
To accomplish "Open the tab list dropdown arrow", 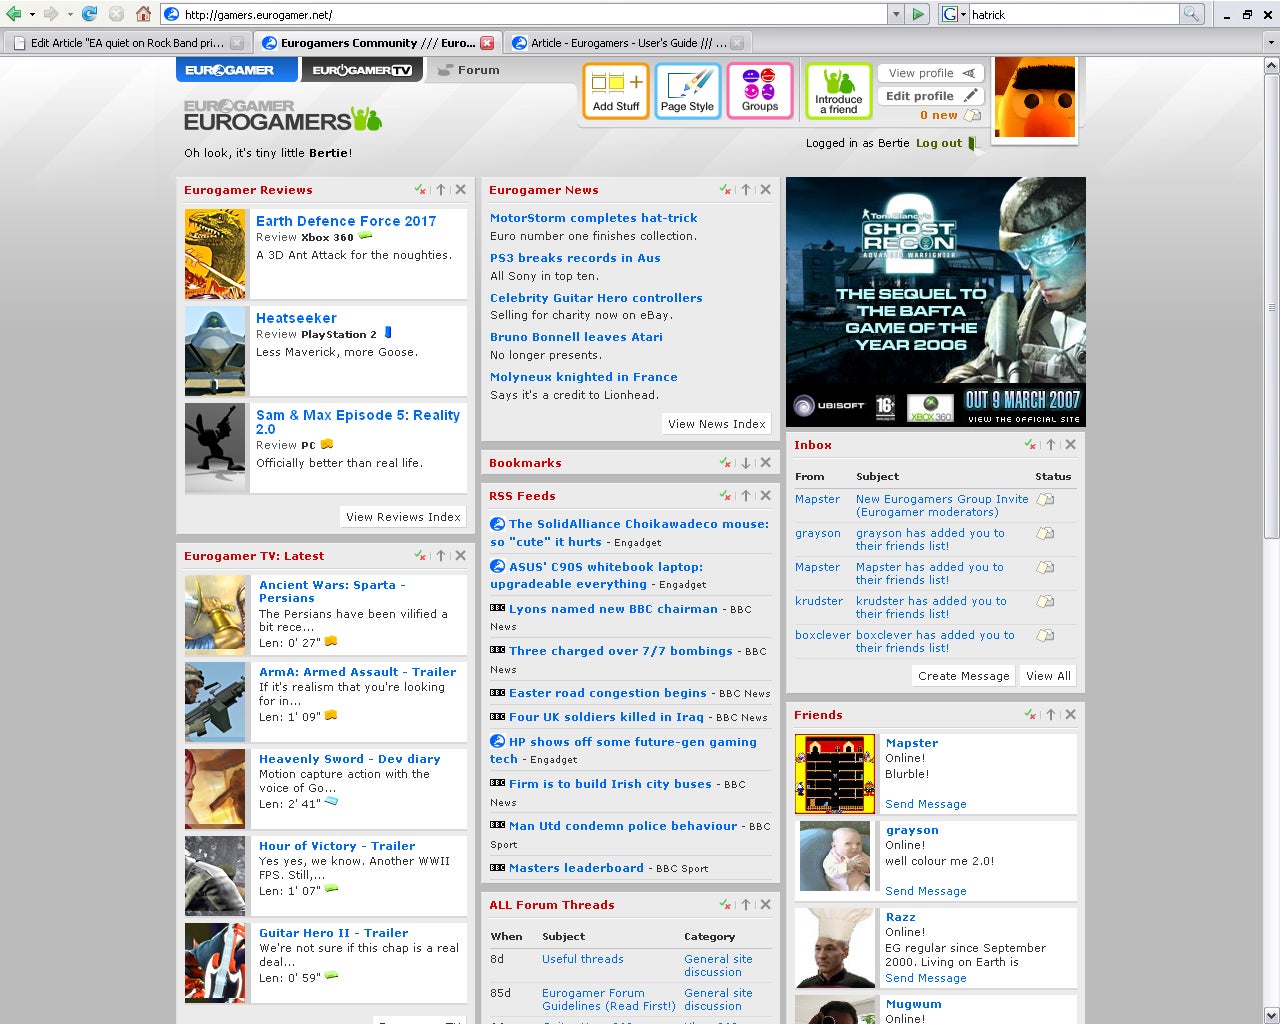I will click(x=1271, y=43).
